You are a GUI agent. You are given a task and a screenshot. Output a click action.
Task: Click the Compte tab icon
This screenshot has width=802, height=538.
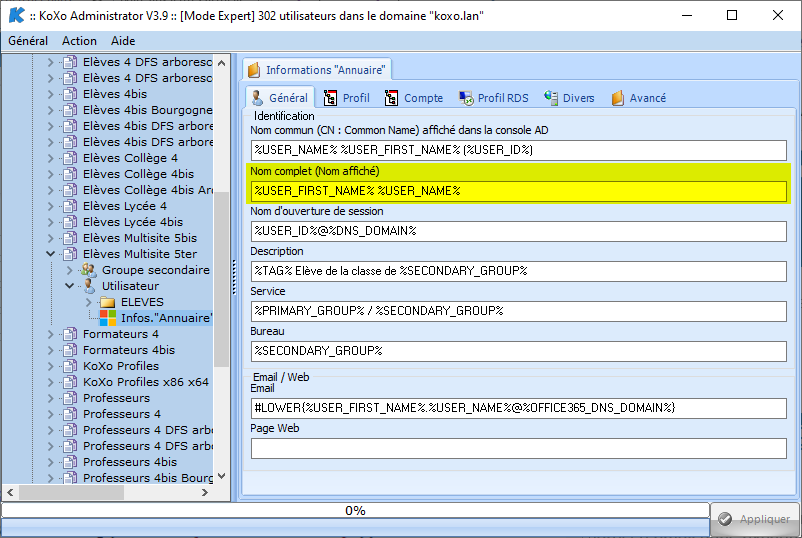(391, 98)
